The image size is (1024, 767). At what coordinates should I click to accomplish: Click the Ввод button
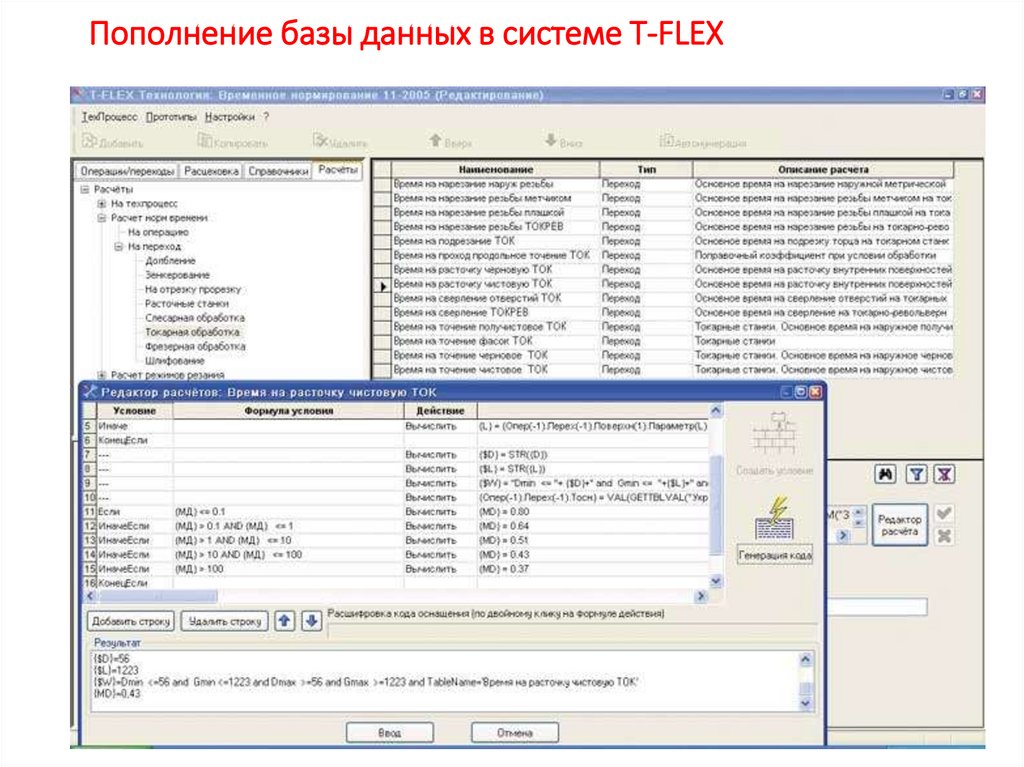click(389, 733)
